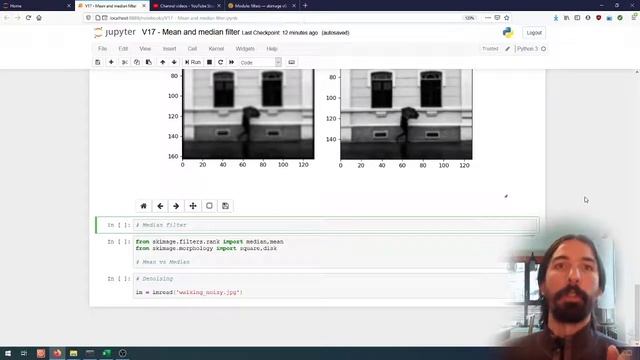The width and height of the screenshot is (640, 360).
Task: Open the Kernel menu
Action: 216,49
